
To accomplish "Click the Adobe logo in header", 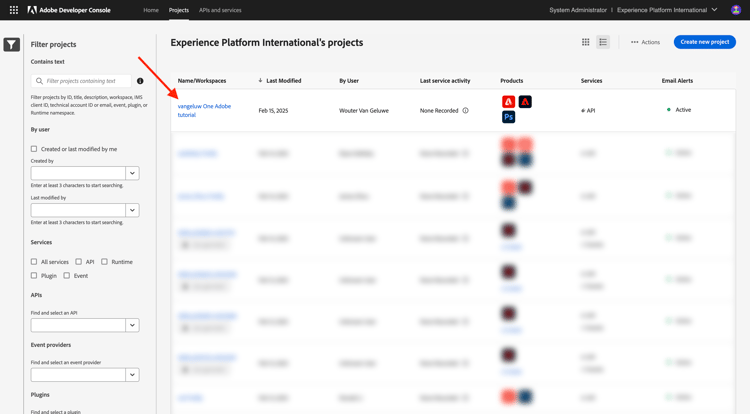I will [32, 10].
